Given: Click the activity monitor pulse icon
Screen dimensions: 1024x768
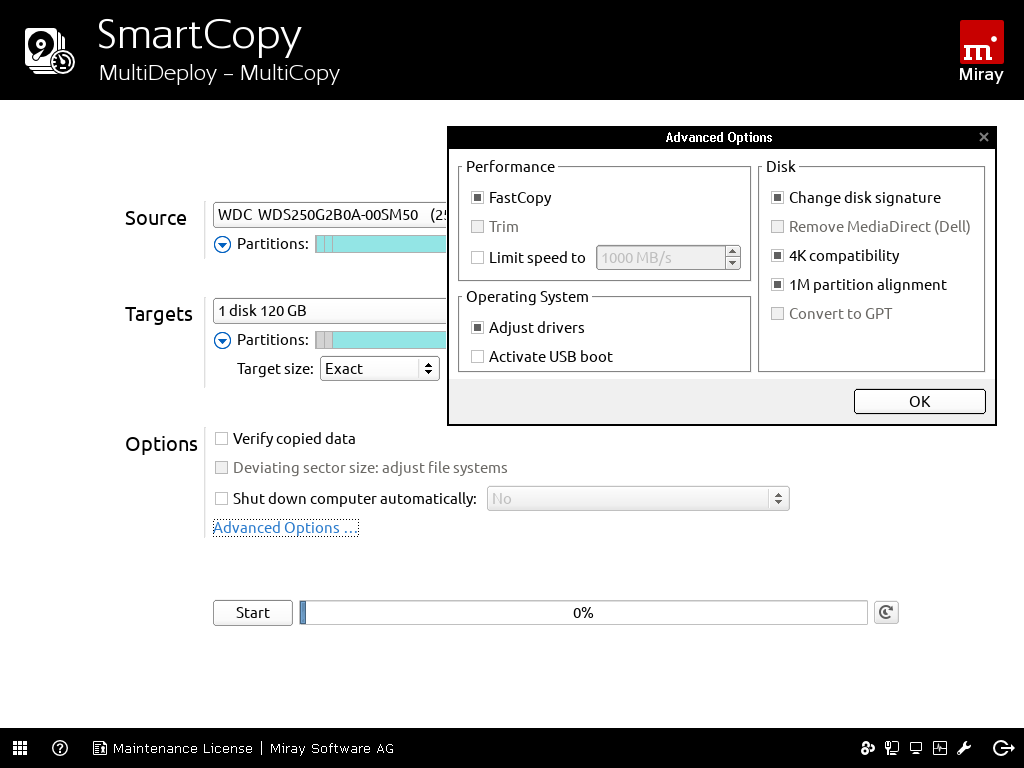Looking at the screenshot, I should point(940,748).
